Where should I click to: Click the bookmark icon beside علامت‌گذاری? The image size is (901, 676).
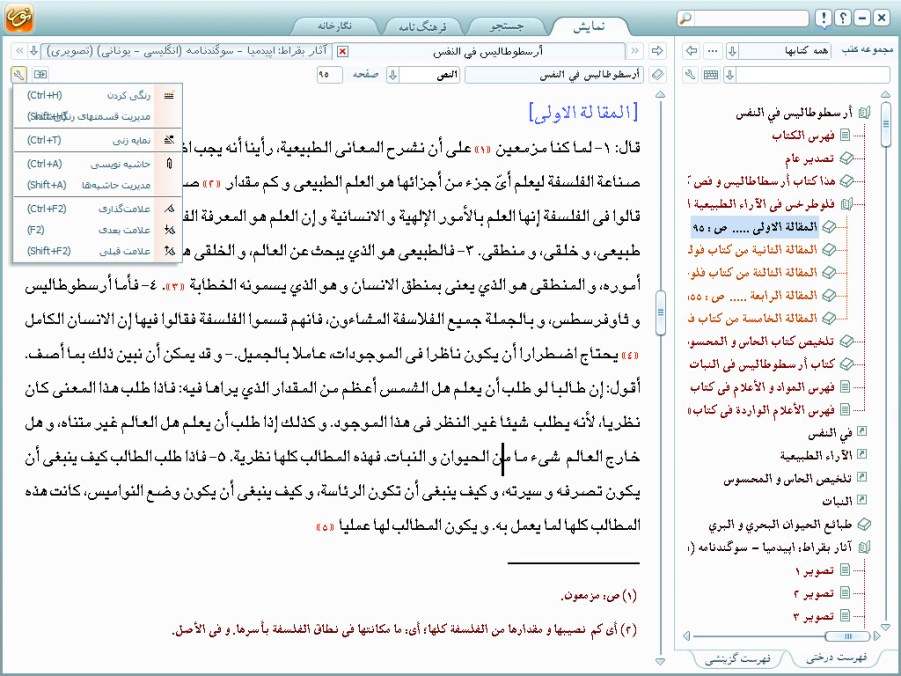click(x=169, y=208)
